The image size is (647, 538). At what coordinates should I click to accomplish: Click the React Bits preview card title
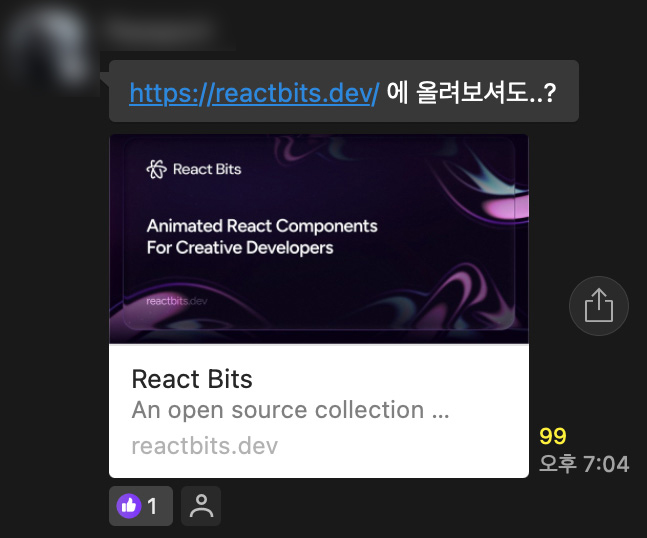click(192, 379)
